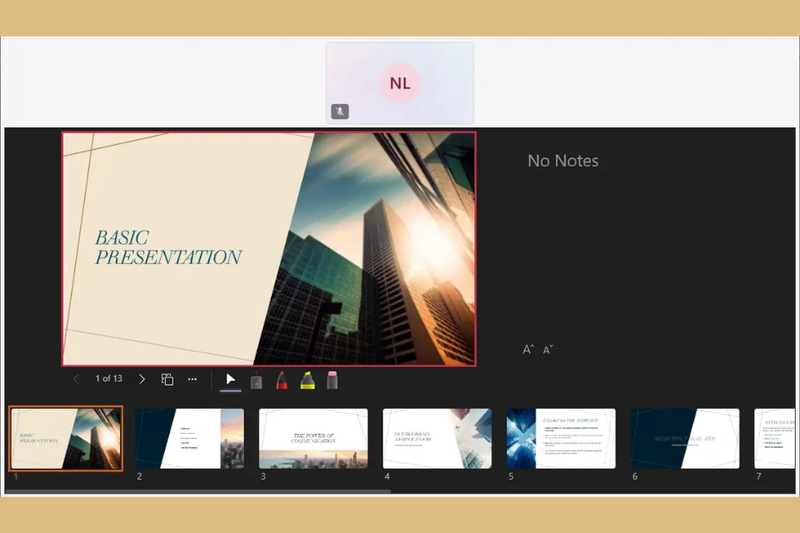Click the muted microphone icon on NL tile
The image size is (800, 533).
(x=340, y=111)
